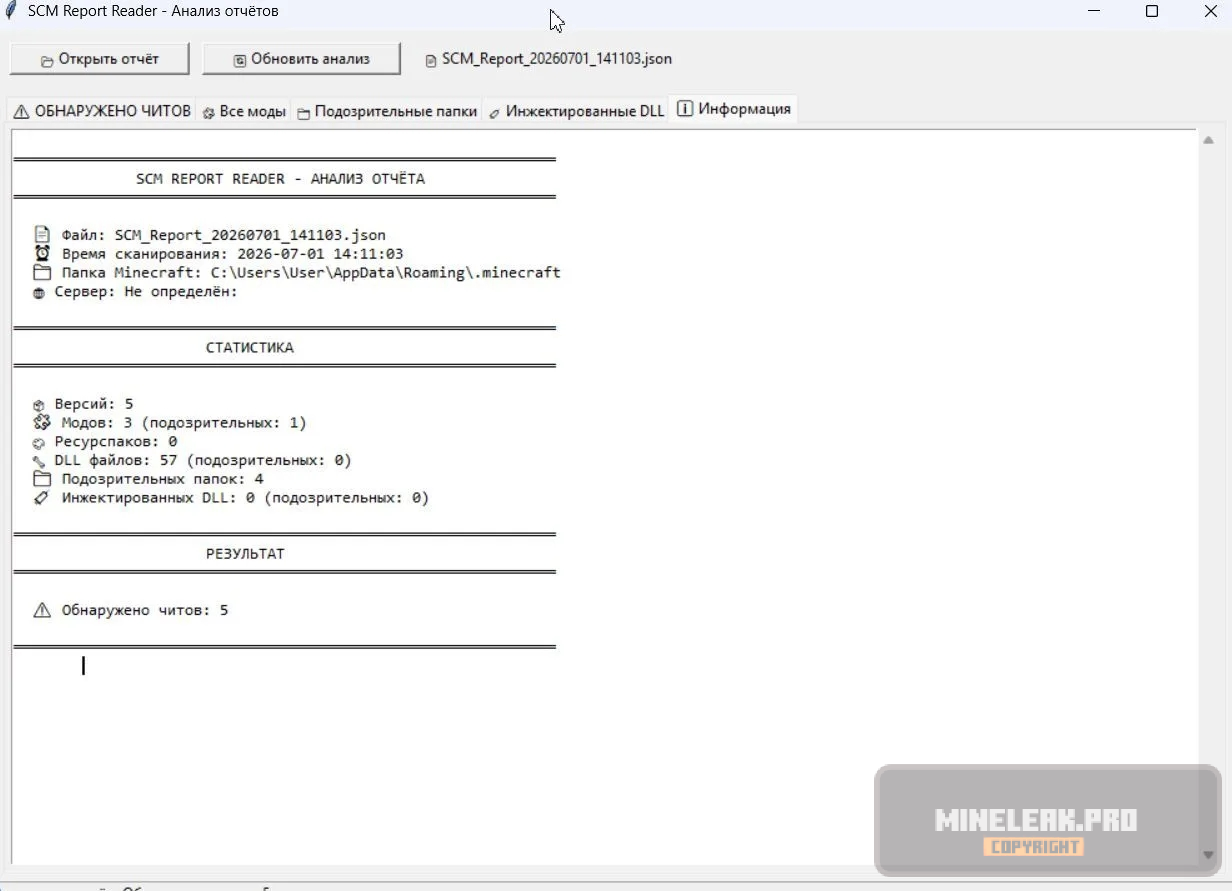Click the Обновить анализ button
Viewport: 1232px width, 891px height.
301,59
